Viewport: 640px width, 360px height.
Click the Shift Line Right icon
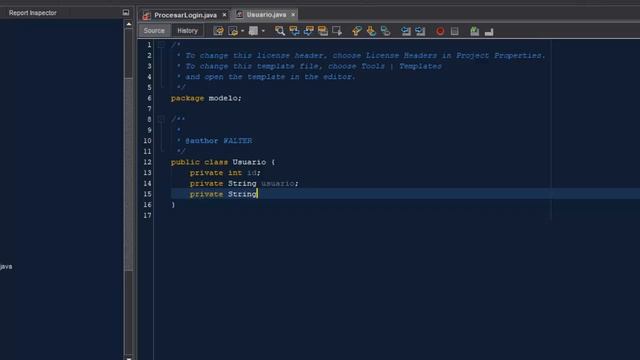[x=420, y=31]
